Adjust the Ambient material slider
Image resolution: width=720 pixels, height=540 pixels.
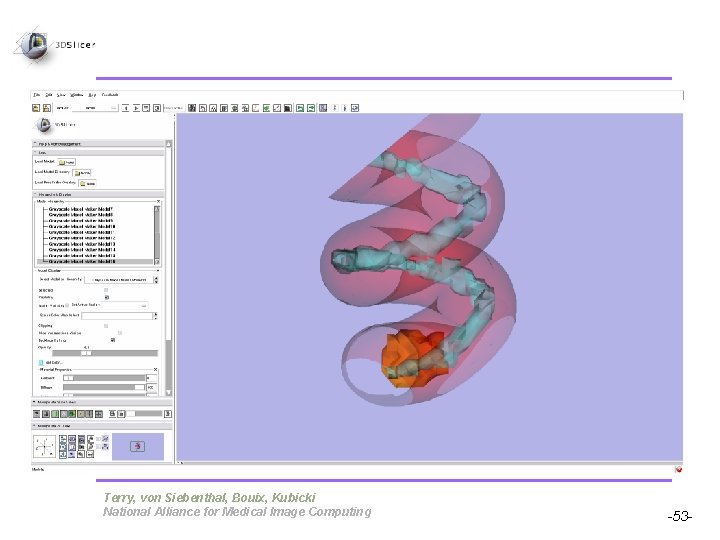point(104,378)
